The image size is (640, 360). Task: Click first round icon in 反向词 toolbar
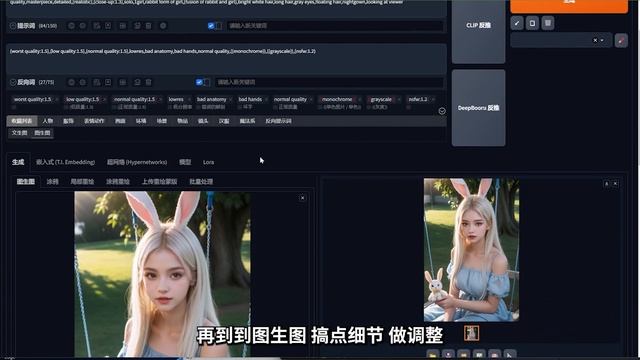pyautogui.click(x=71, y=82)
